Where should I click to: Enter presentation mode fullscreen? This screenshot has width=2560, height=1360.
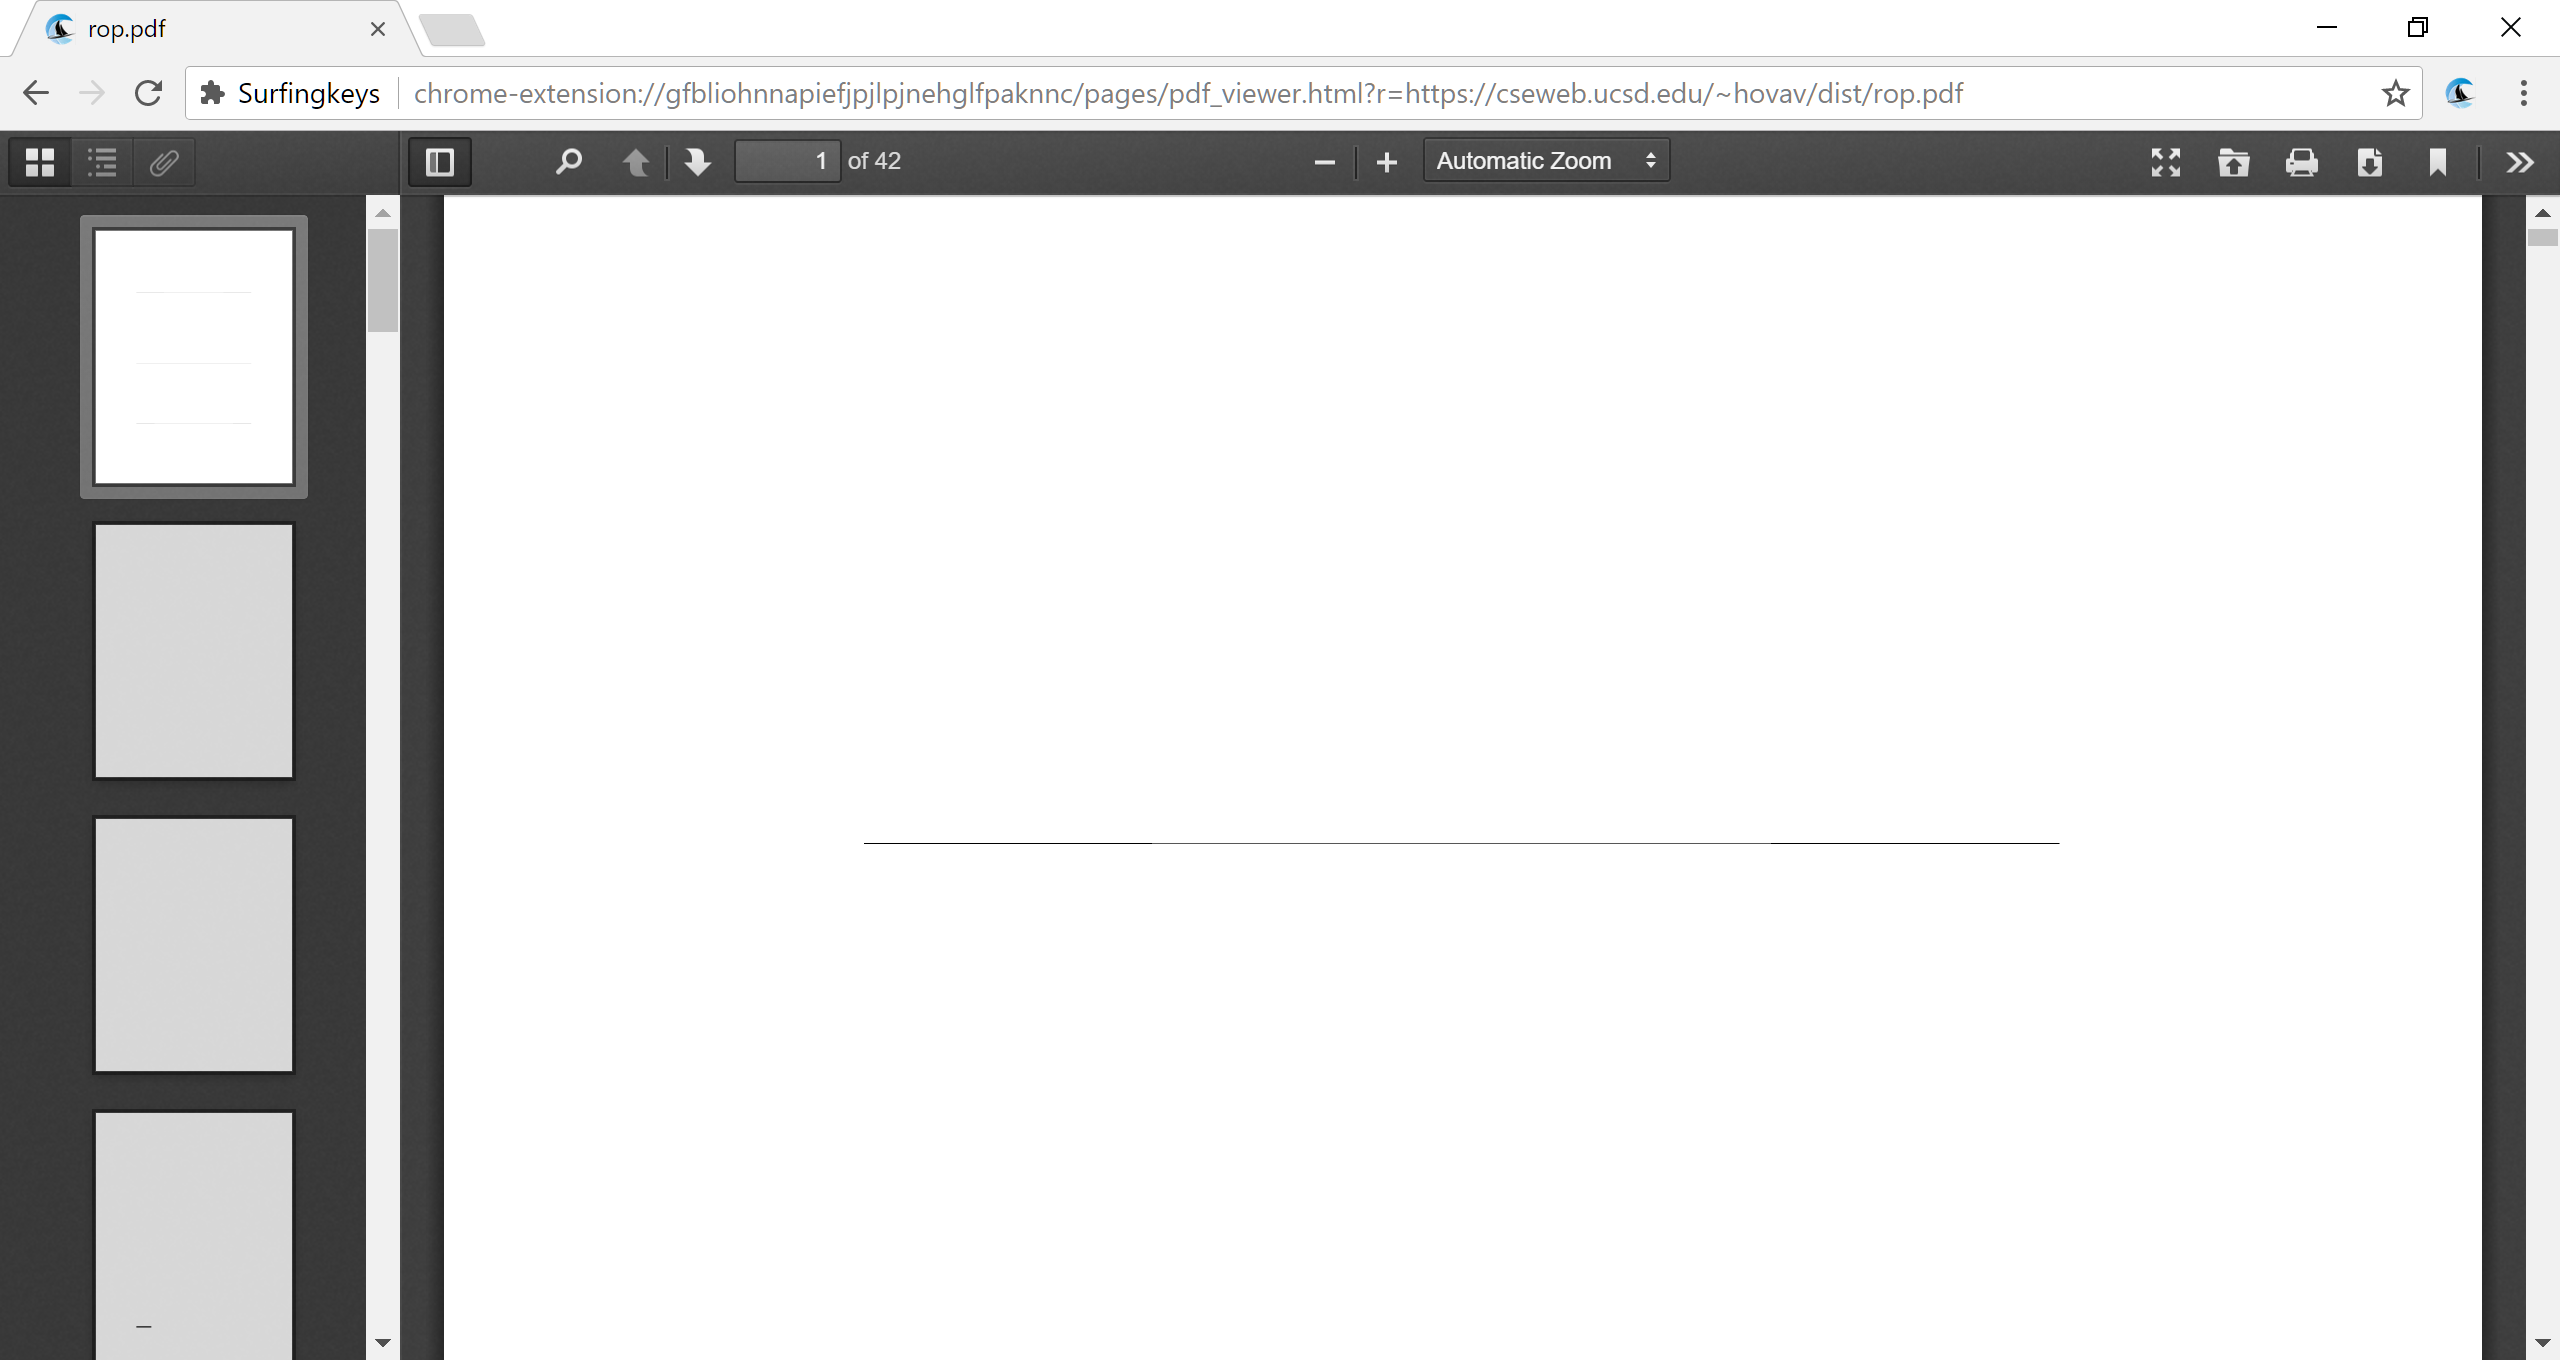2166,162
